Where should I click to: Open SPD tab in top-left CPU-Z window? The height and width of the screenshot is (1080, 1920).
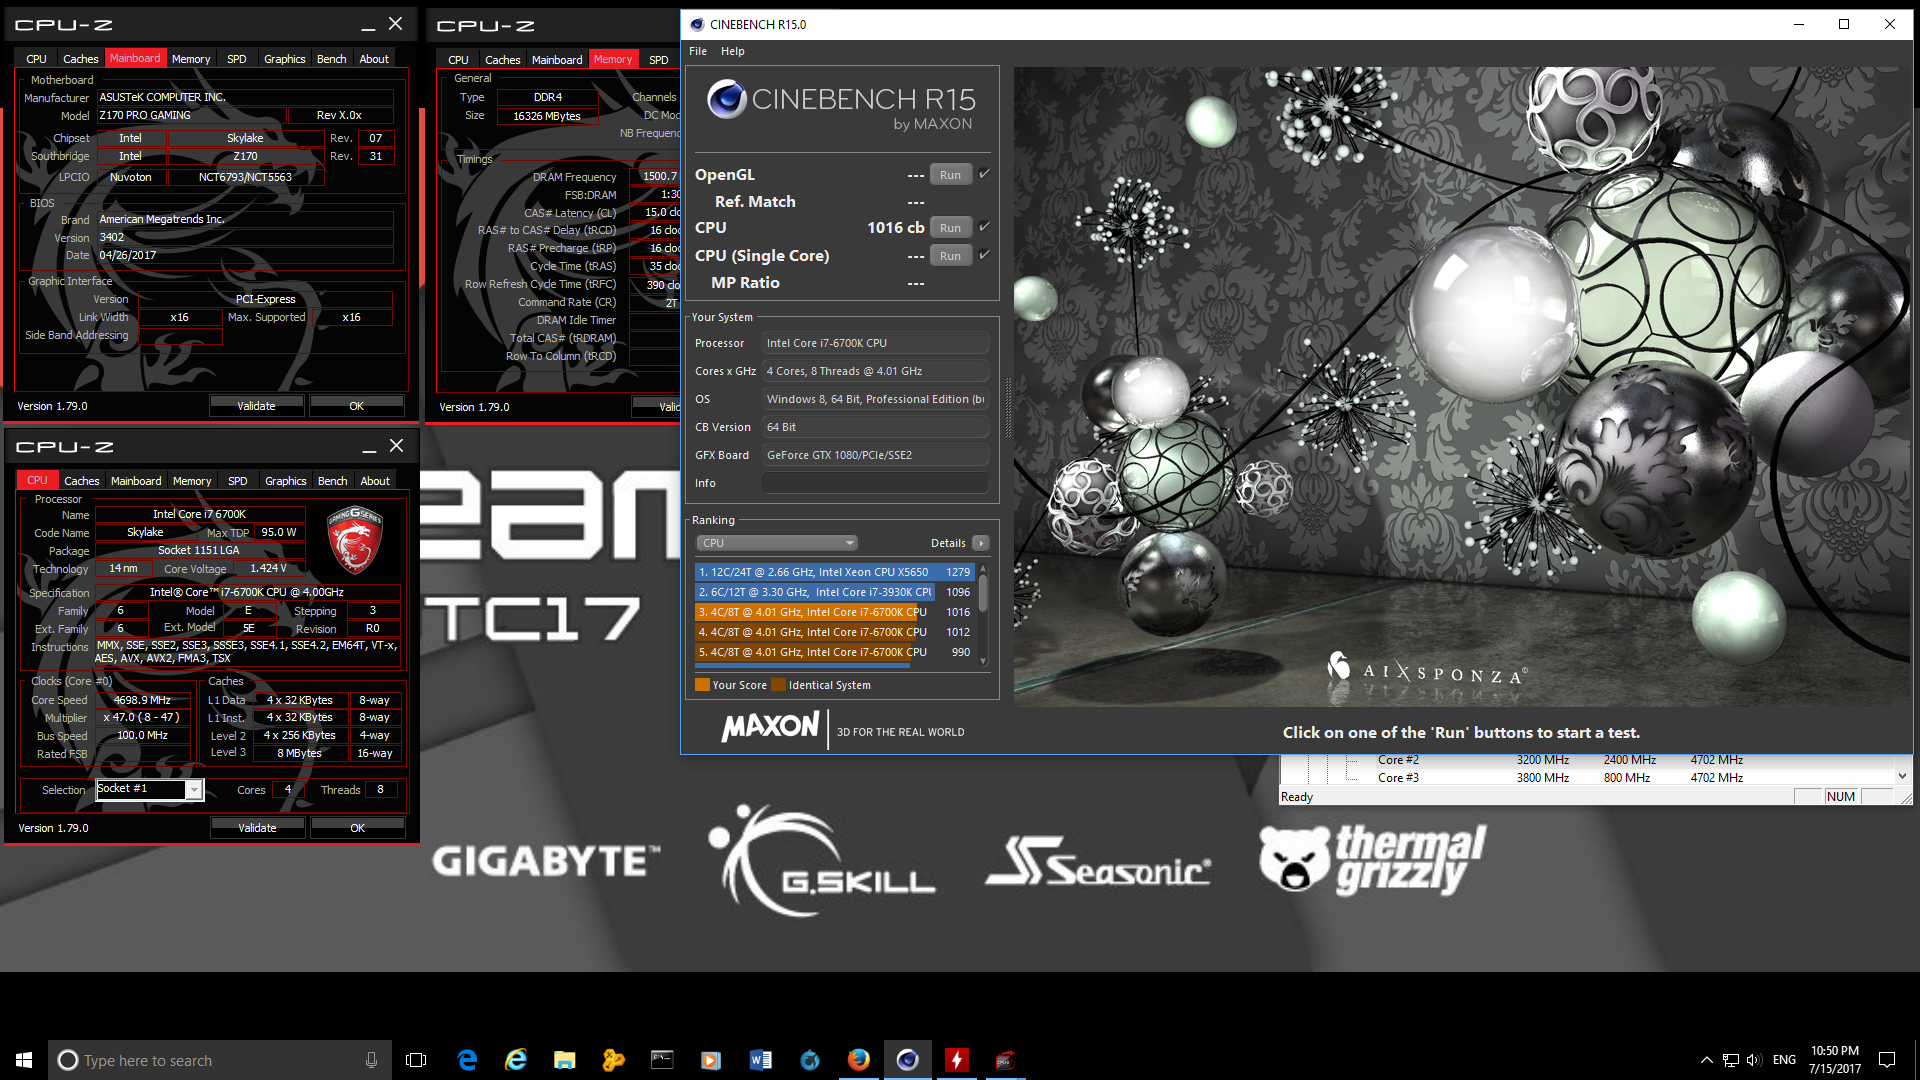coord(237,59)
